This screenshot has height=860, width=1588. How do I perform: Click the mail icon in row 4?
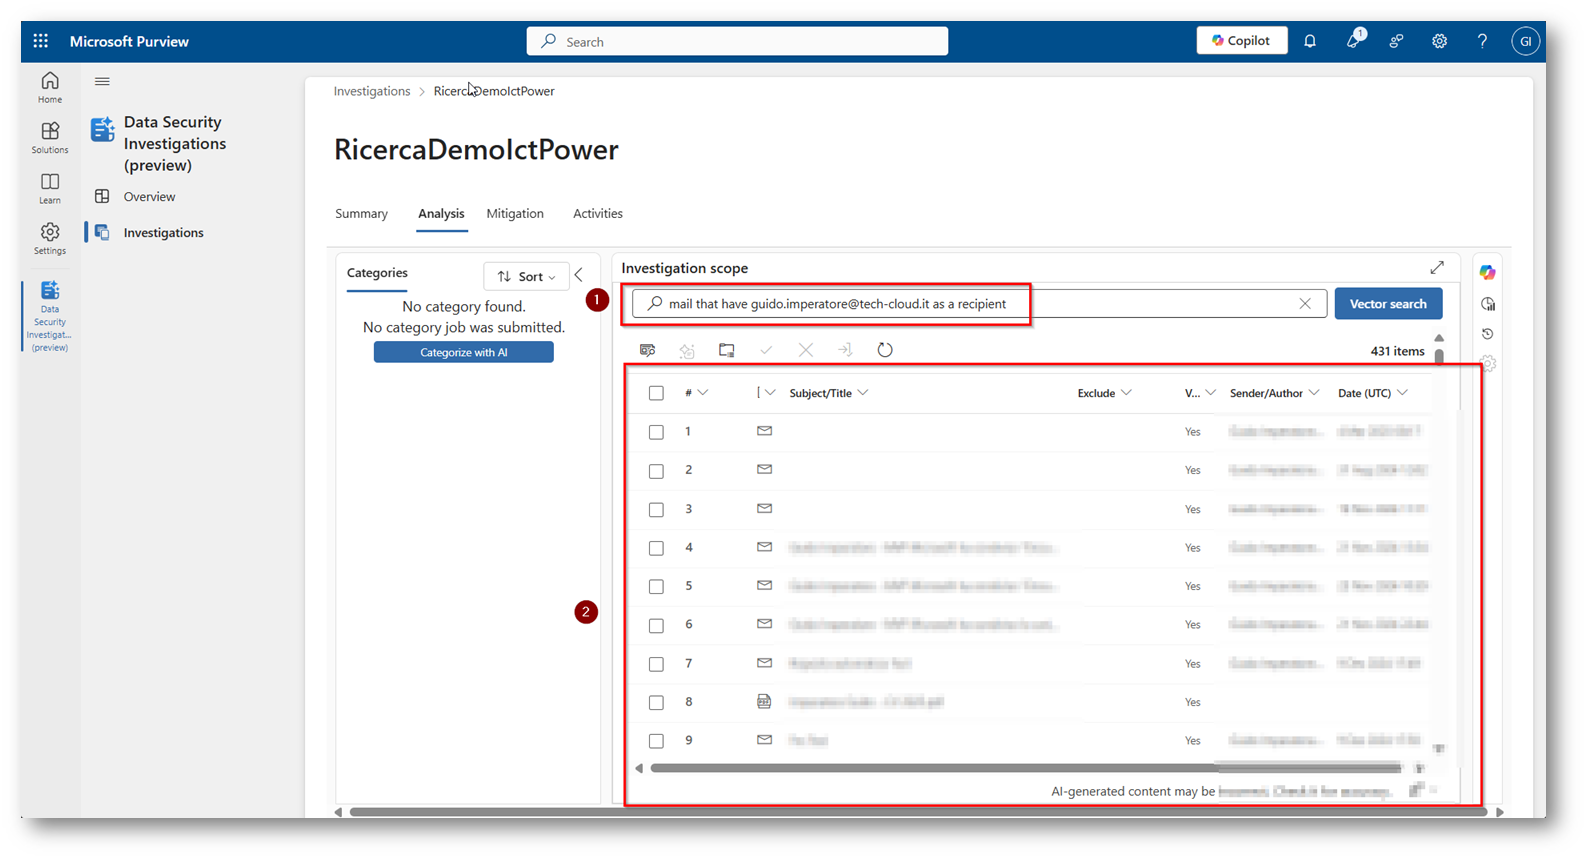point(764,547)
